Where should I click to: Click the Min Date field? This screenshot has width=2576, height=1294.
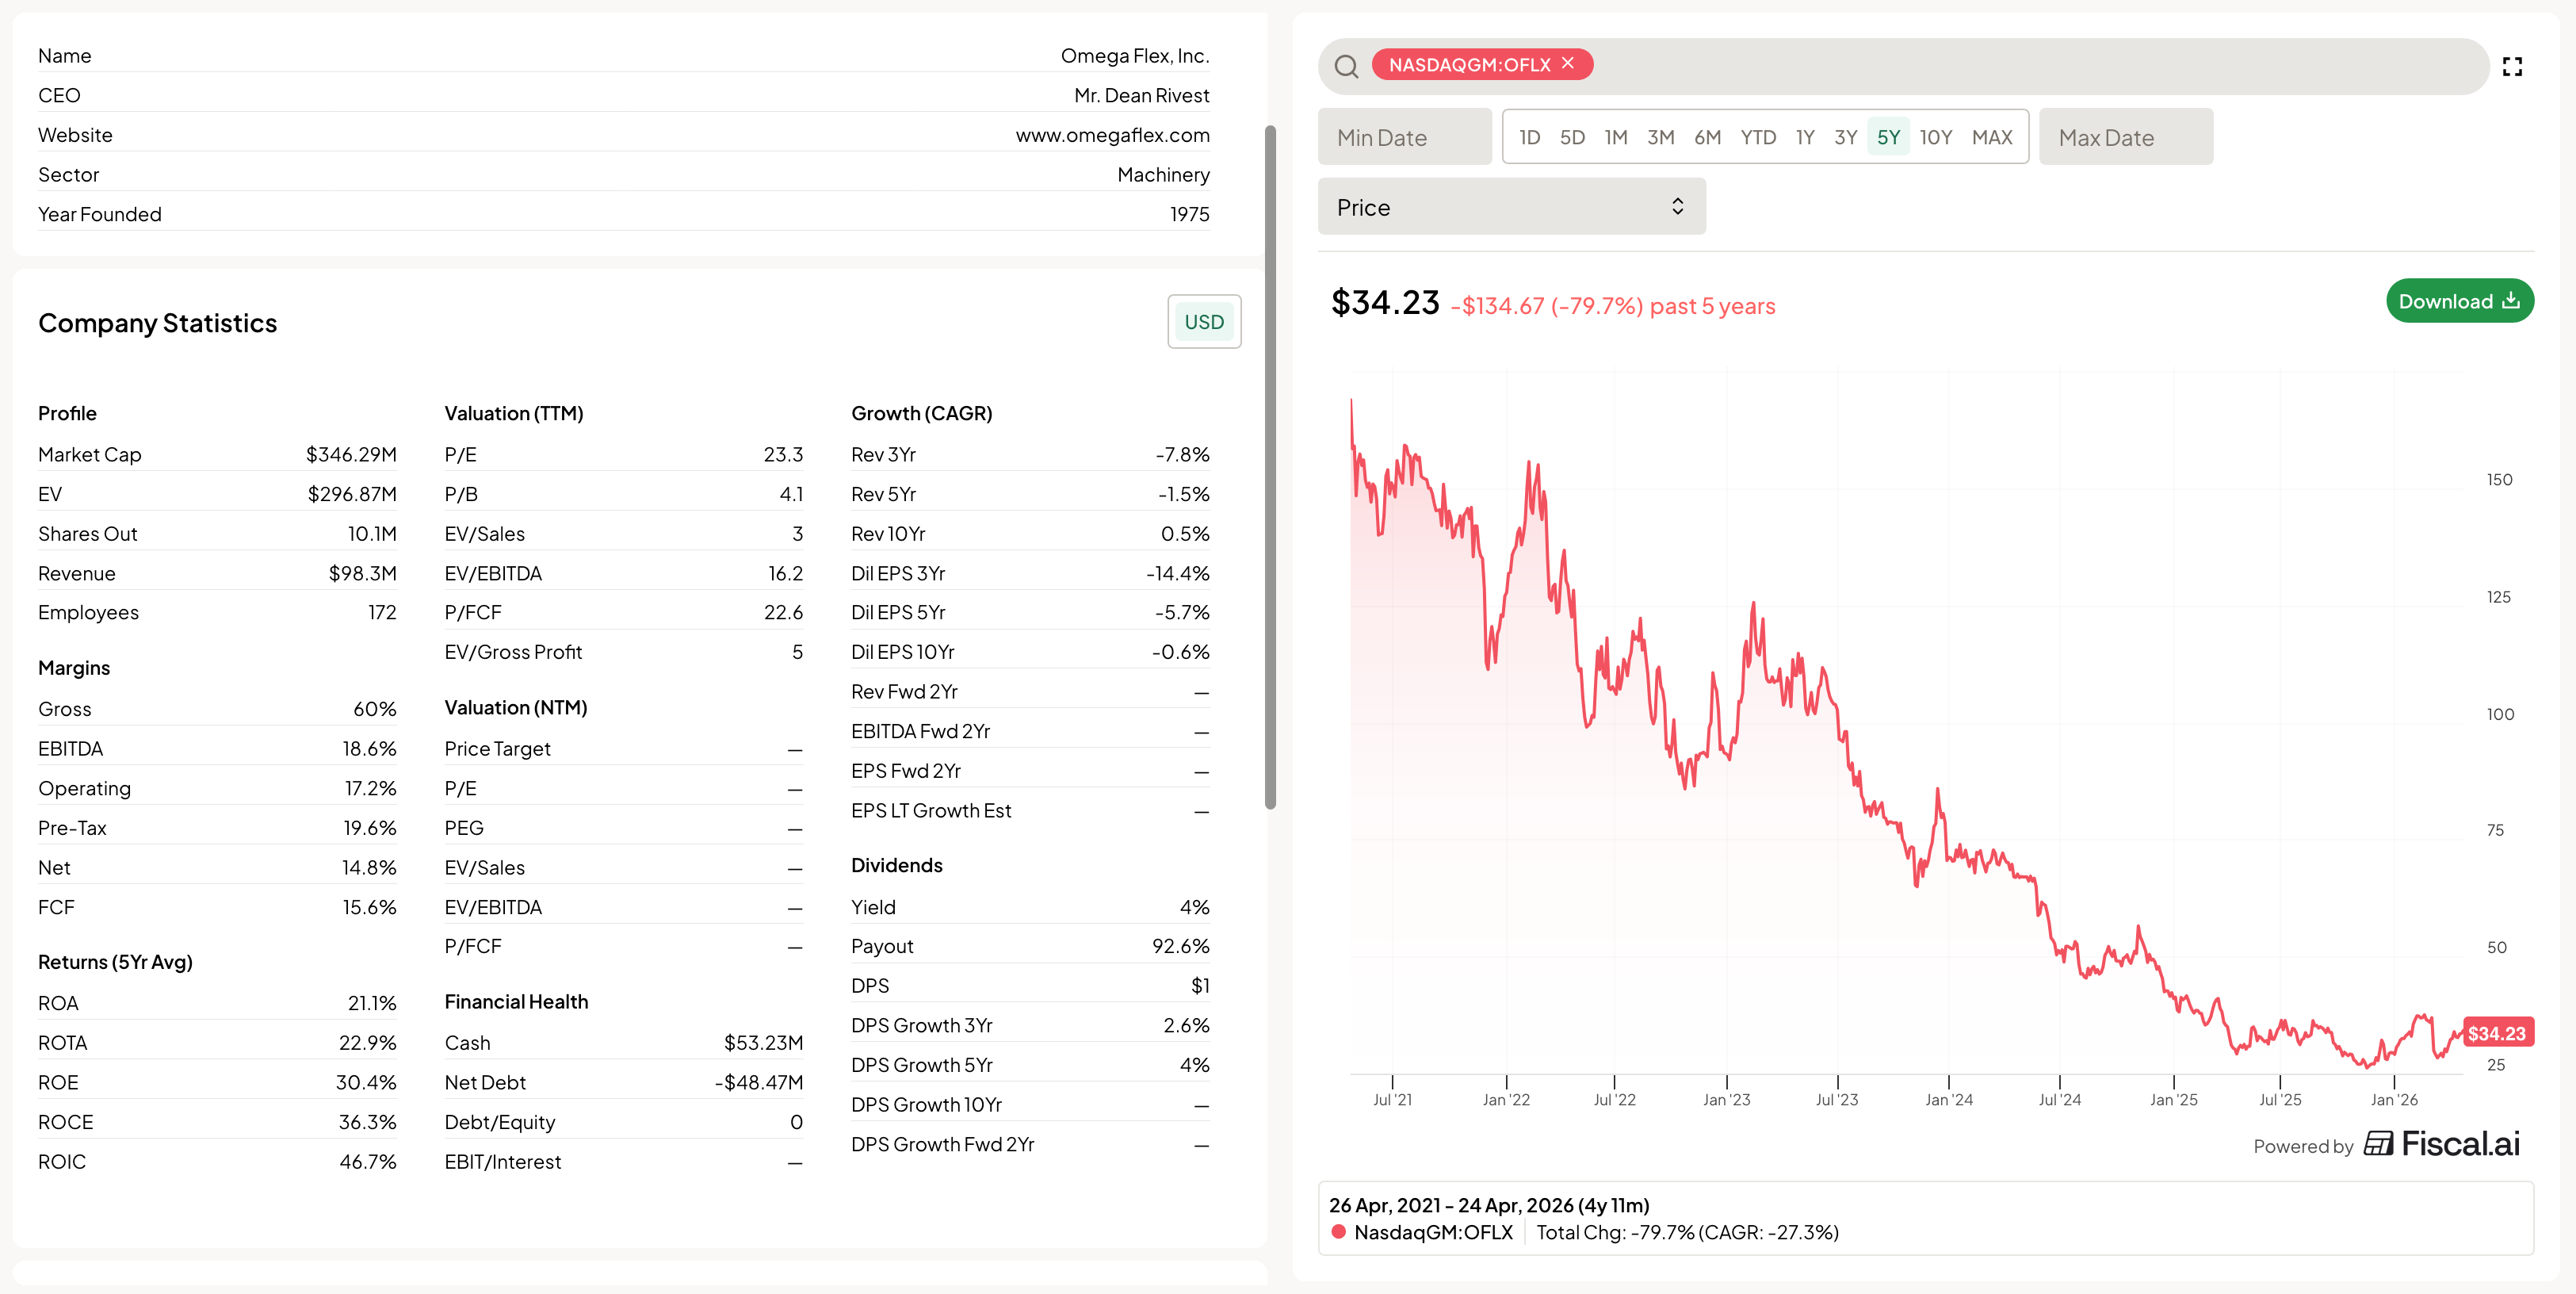[1404, 137]
